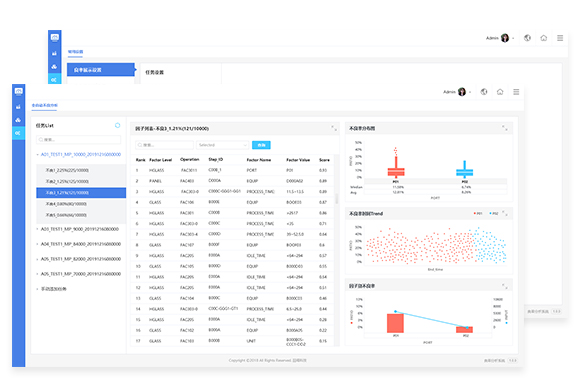
Task: Toggle the P02 blue legend in trend chart
Action: pos(494,213)
